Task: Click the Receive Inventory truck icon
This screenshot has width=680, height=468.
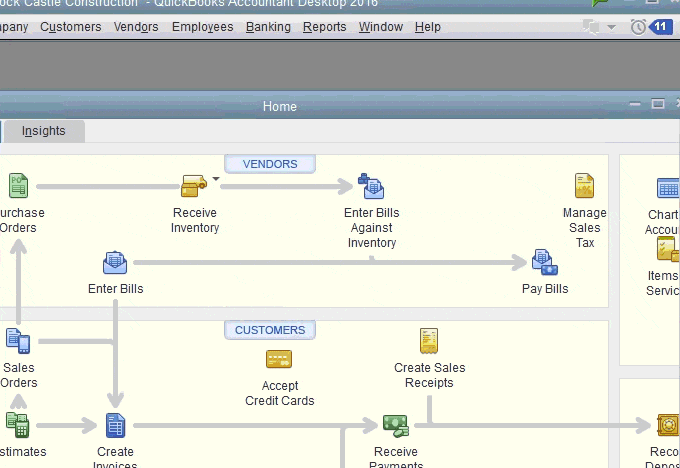Action: coord(194,186)
